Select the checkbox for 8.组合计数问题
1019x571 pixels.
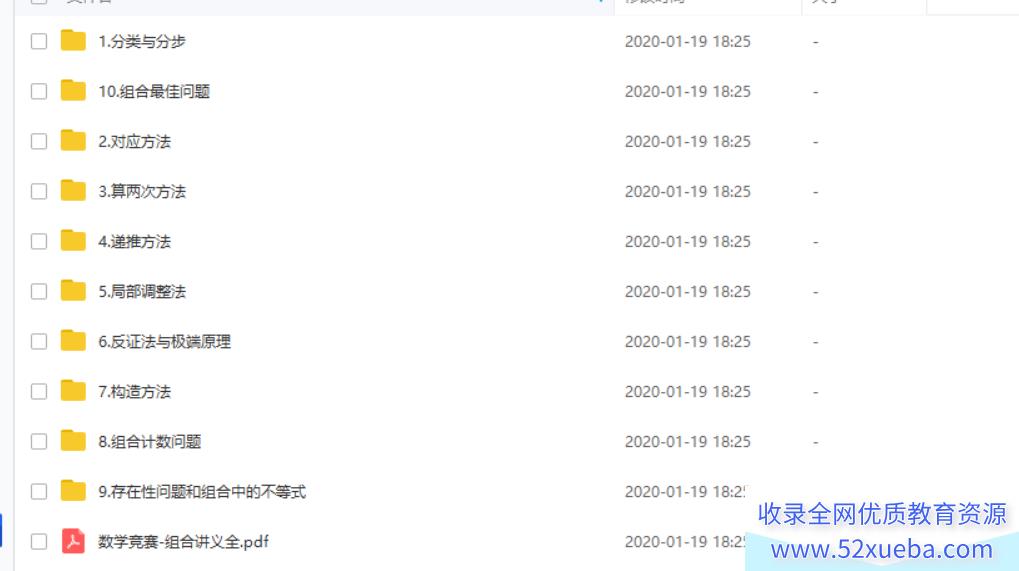point(39,442)
